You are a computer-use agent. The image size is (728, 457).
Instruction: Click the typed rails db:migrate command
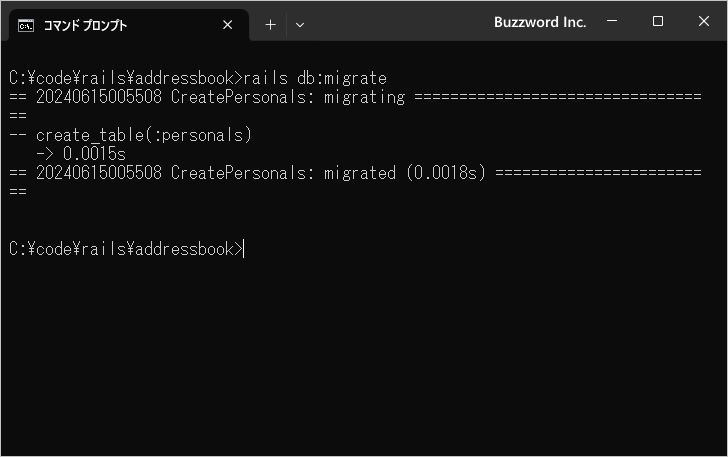coord(315,78)
